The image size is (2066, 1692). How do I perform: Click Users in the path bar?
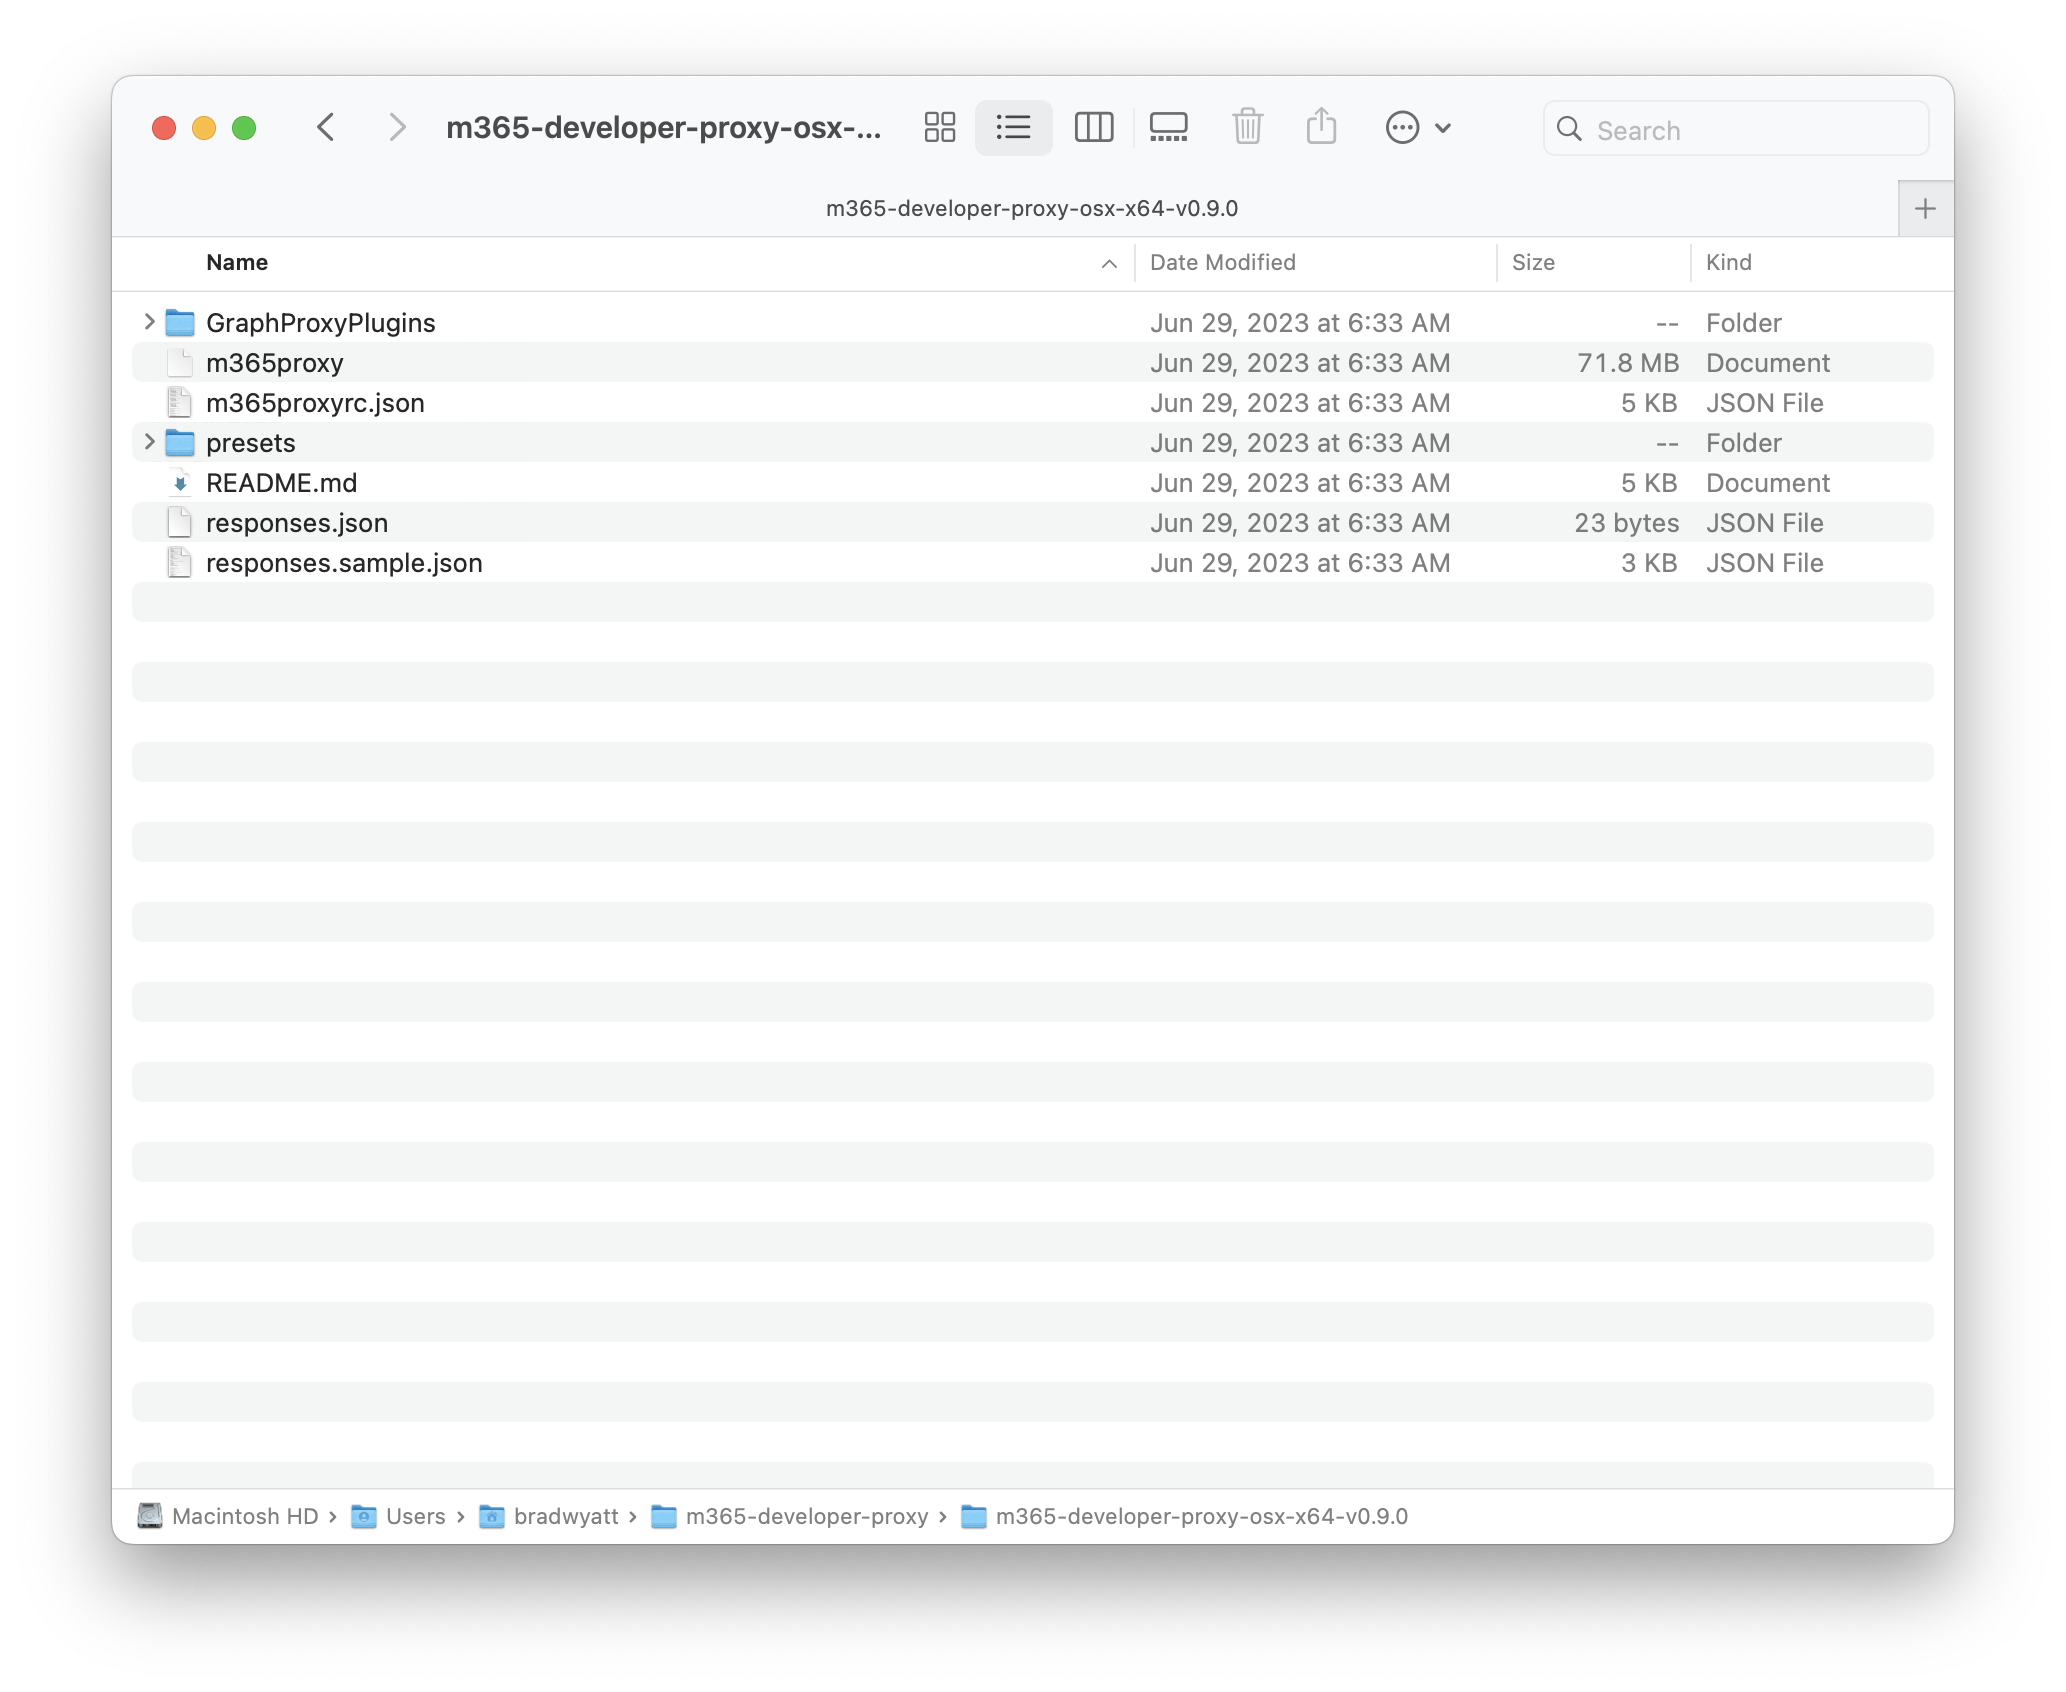click(x=415, y=1516)
